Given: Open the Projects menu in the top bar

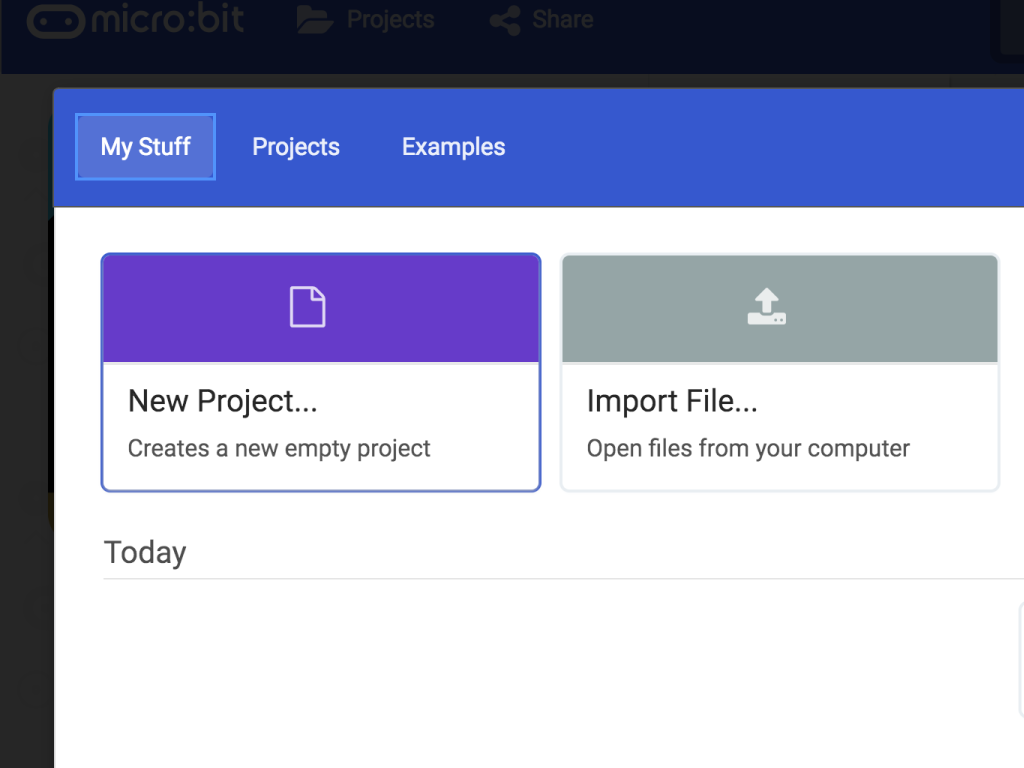Looking at the screenshot, I should (390, 18).
